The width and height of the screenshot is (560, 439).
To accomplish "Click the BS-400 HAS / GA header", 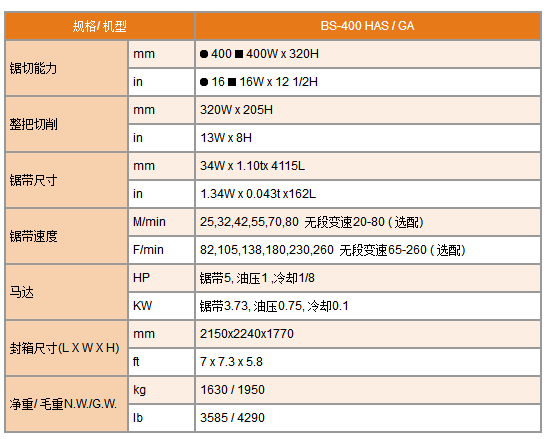I will click(368, 26).
